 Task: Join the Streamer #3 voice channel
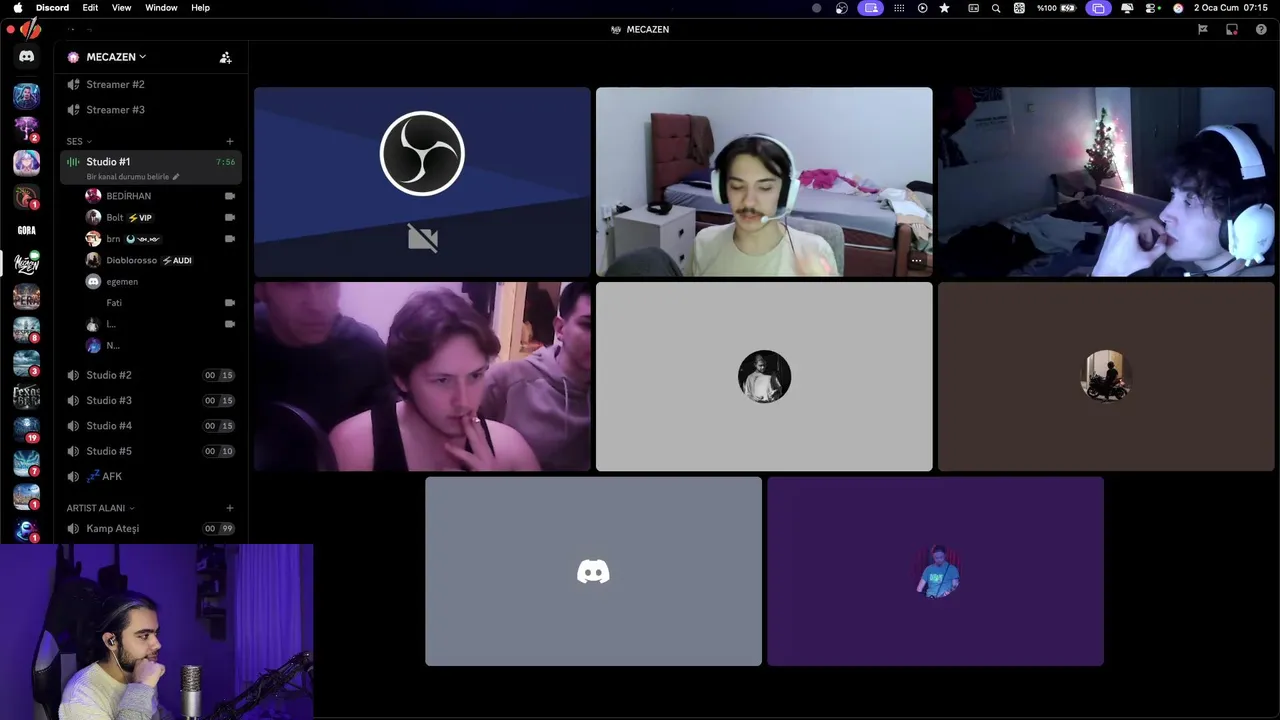(x=150, y=110)
